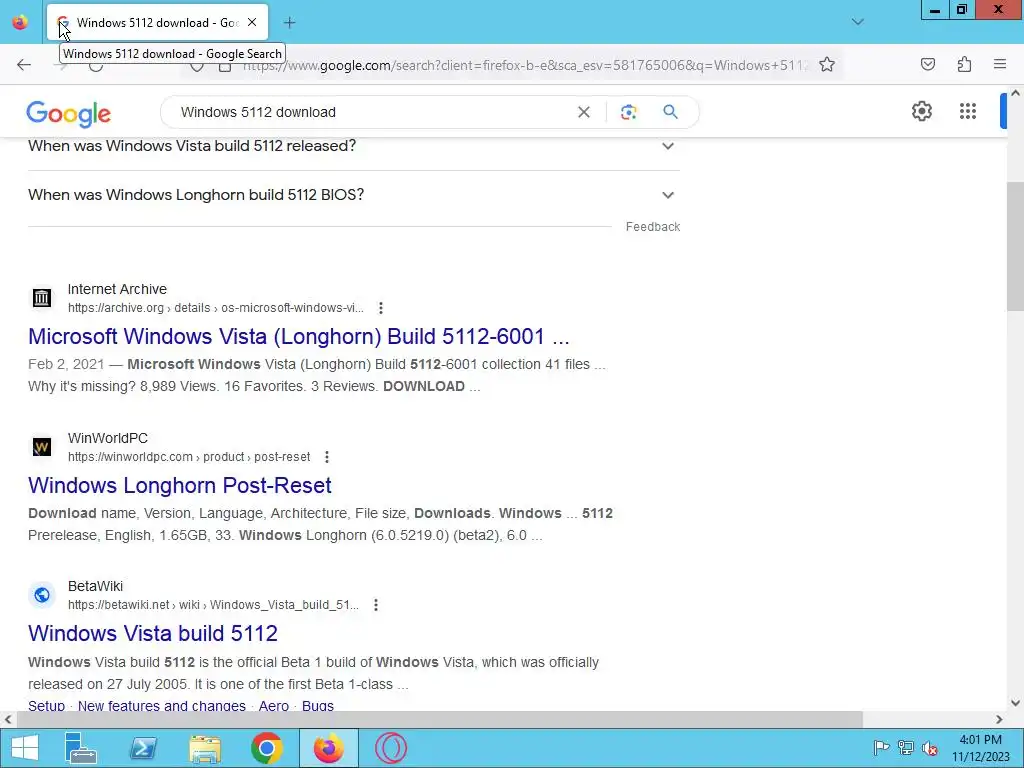Click the Feedback link
1024x768 pixels.
tap(652, 227)
